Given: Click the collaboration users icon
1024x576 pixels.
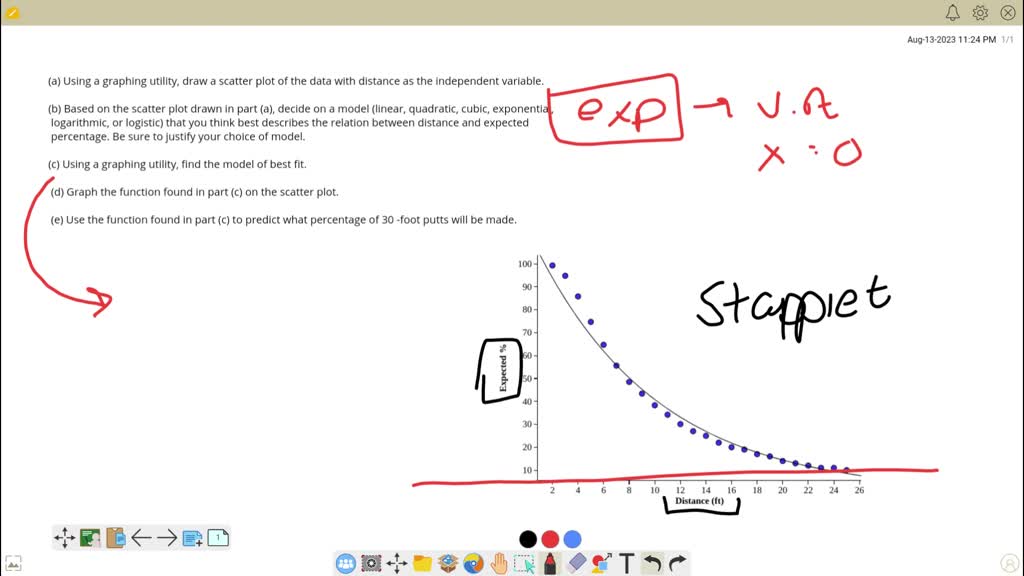Looking at the screenshot, I should point(344,563).
